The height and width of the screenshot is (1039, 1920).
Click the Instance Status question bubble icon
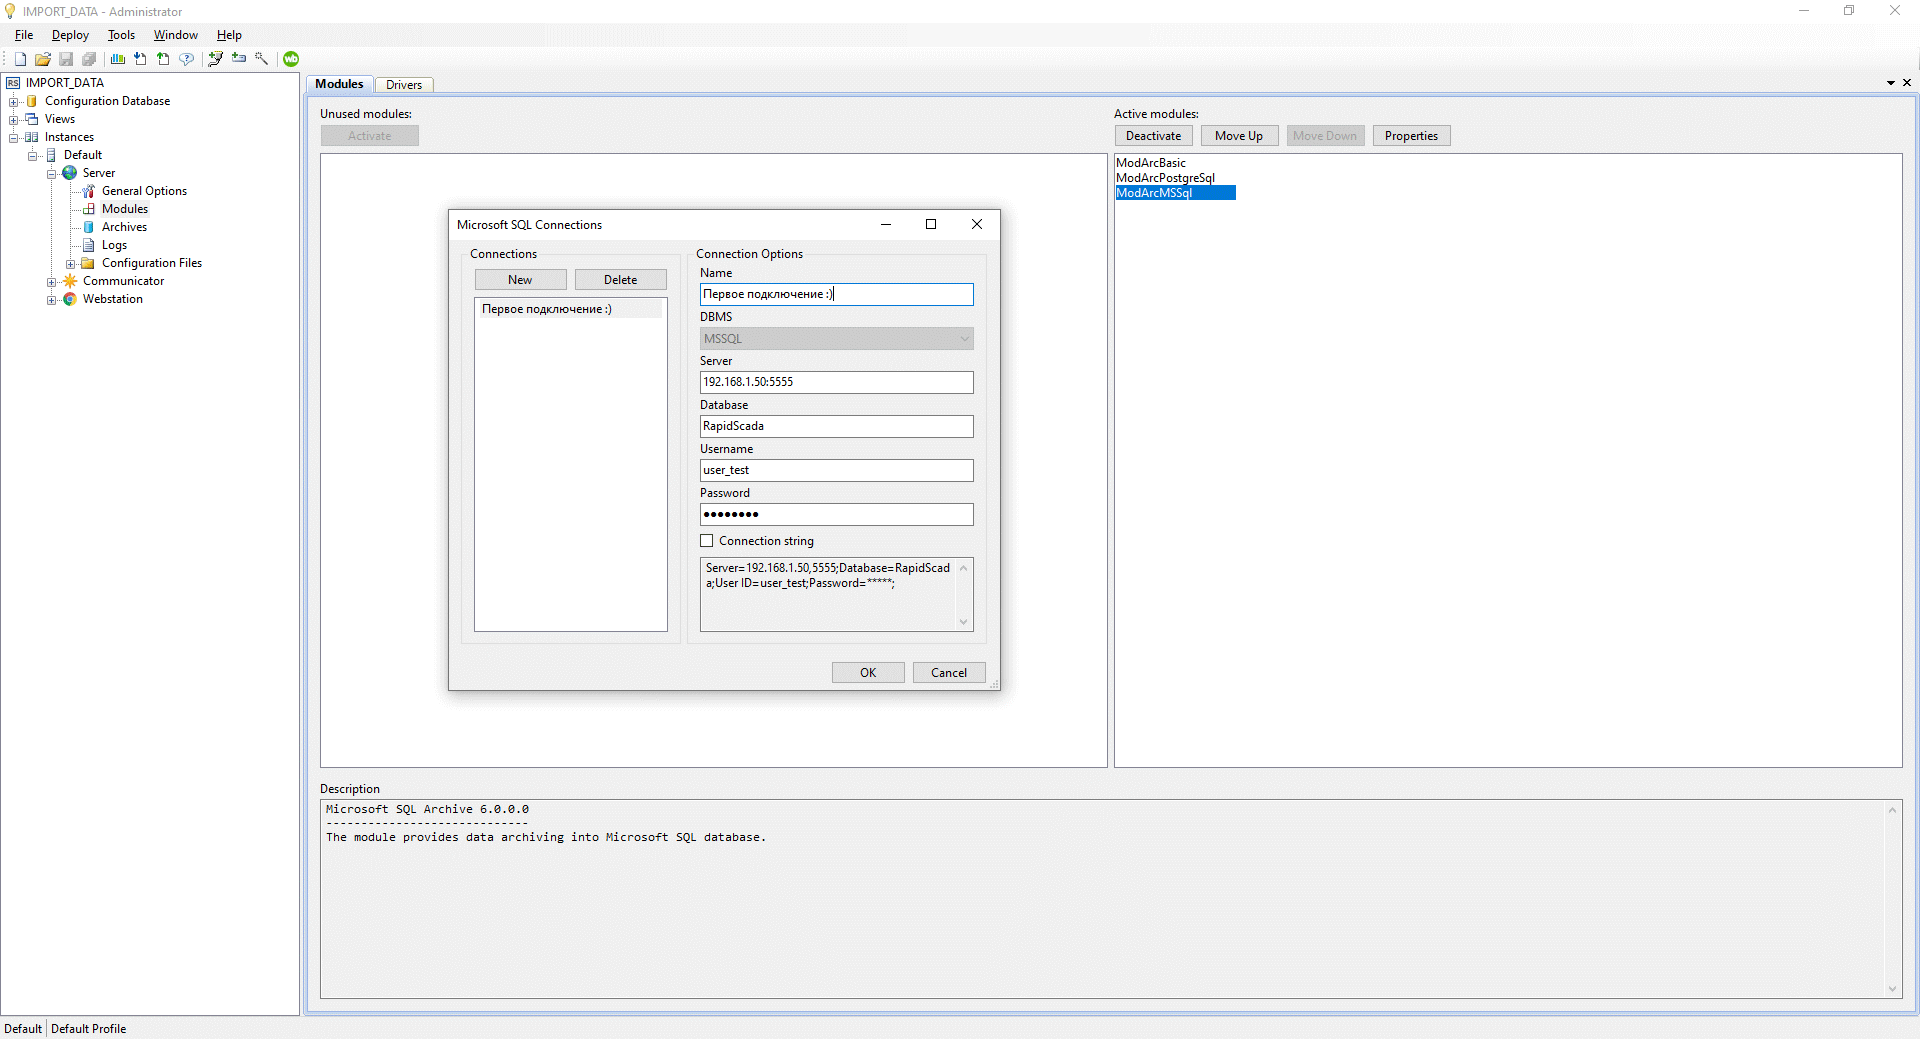point(187,59)
